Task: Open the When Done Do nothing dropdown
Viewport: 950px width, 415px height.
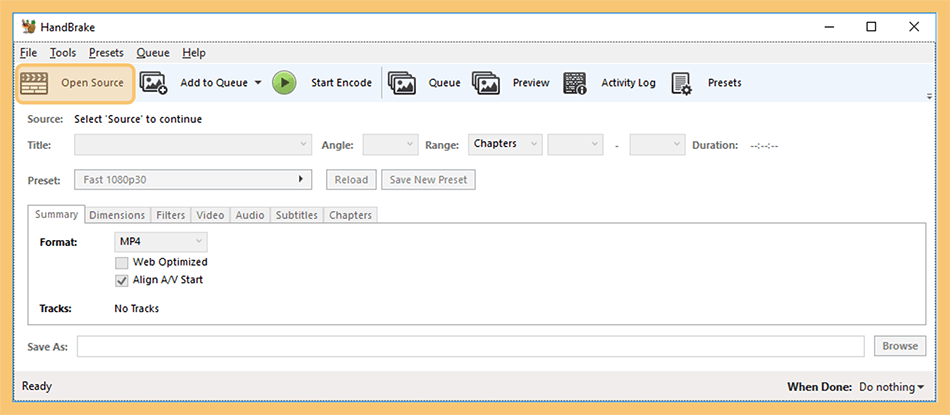Action: click(x=892, y=387)
